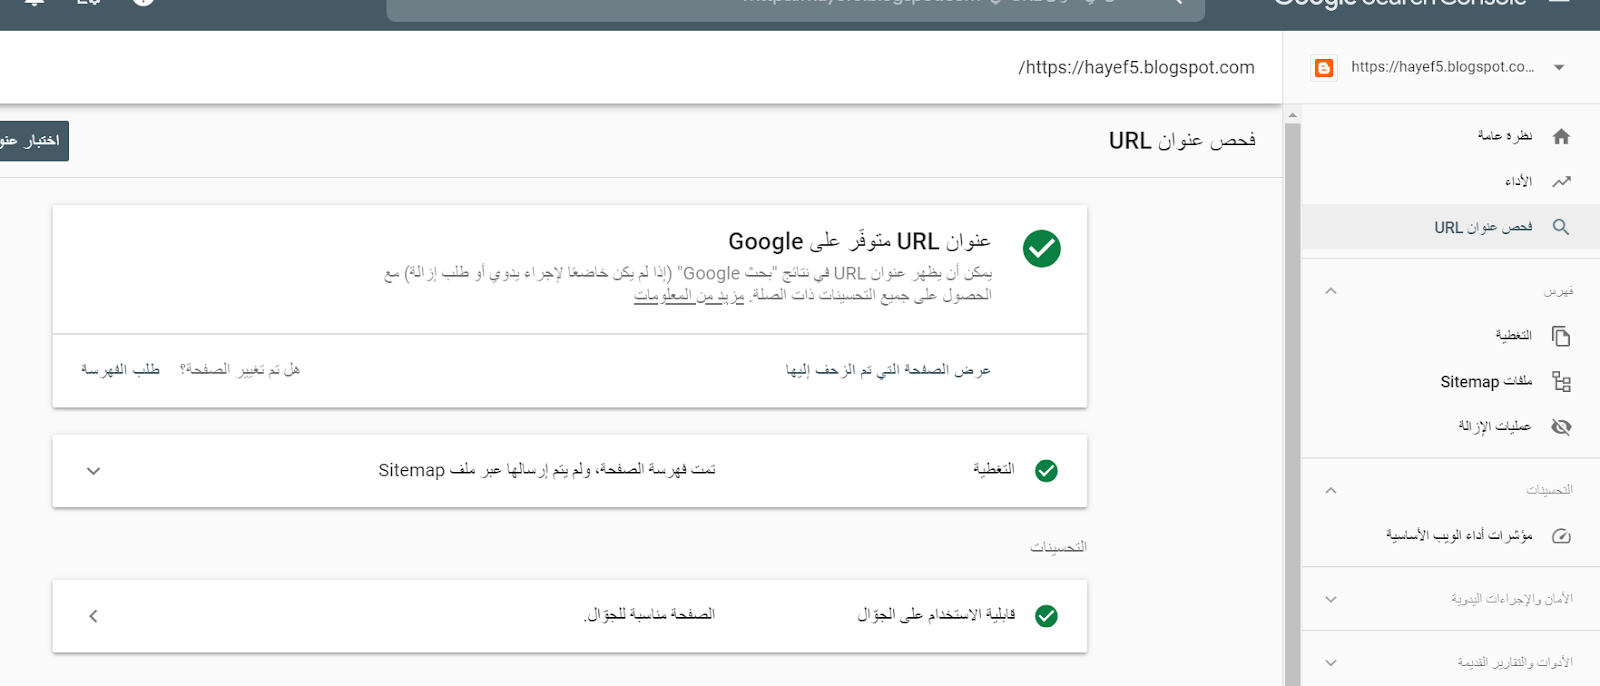Click the Coverage label in the results card
The width and height of the screenshot is (1600, 686).
tap(994, 470)
